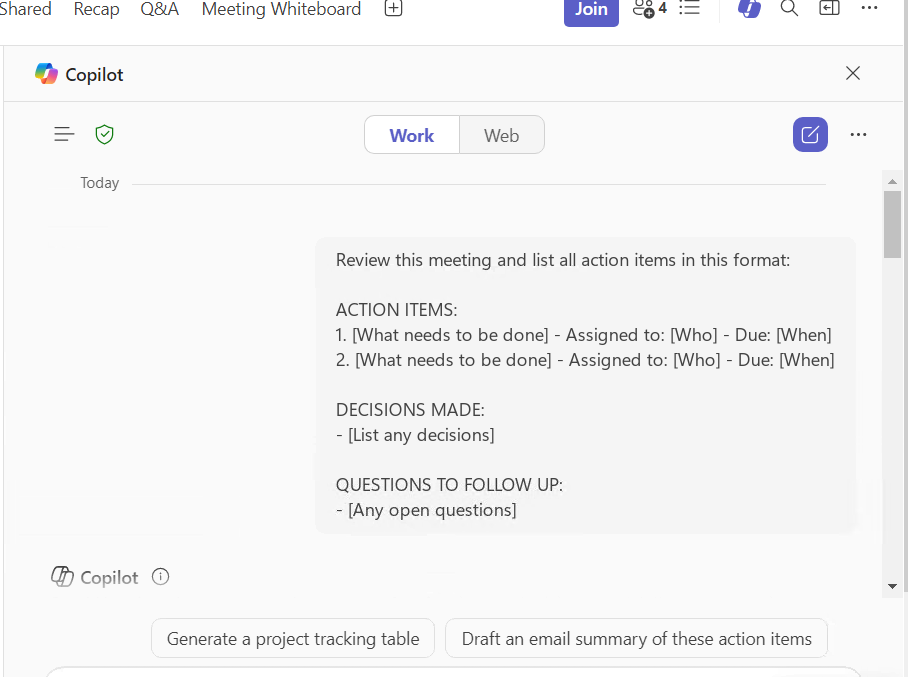Screen dimensions: 908x677
Task: Open Copilot panel more options ellipsis
Action: [858, 135]
